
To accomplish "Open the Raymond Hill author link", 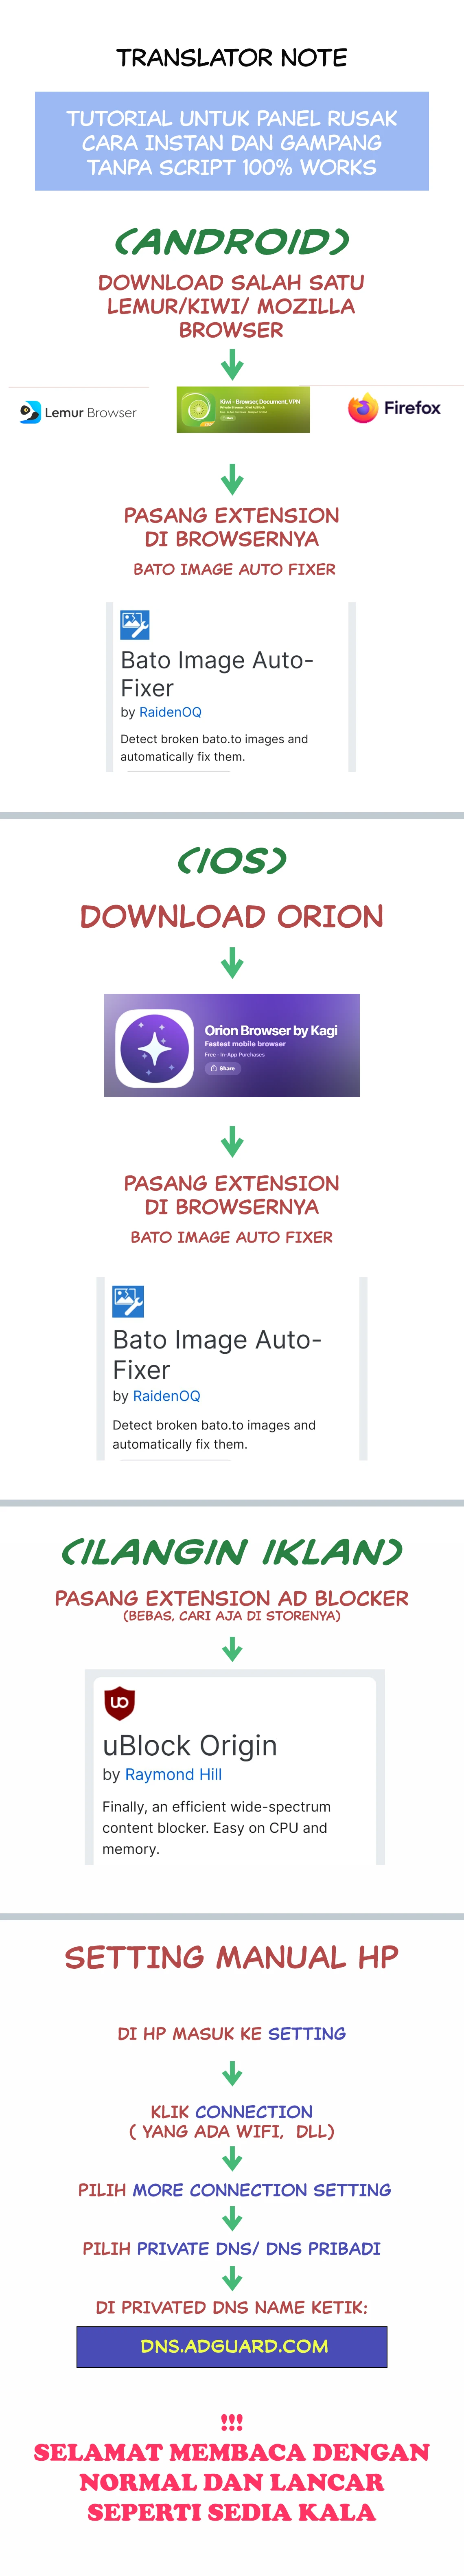I will pos(173,1774).
